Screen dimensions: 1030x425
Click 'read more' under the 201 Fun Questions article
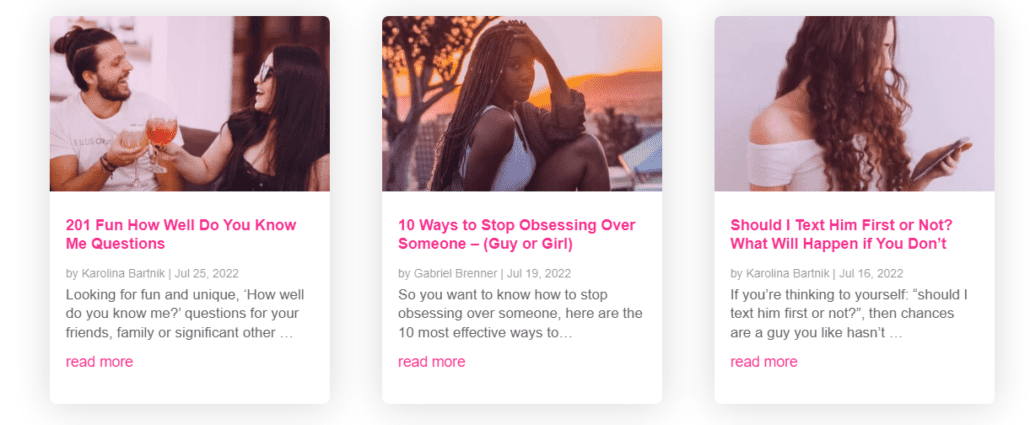tap(99, 362)
